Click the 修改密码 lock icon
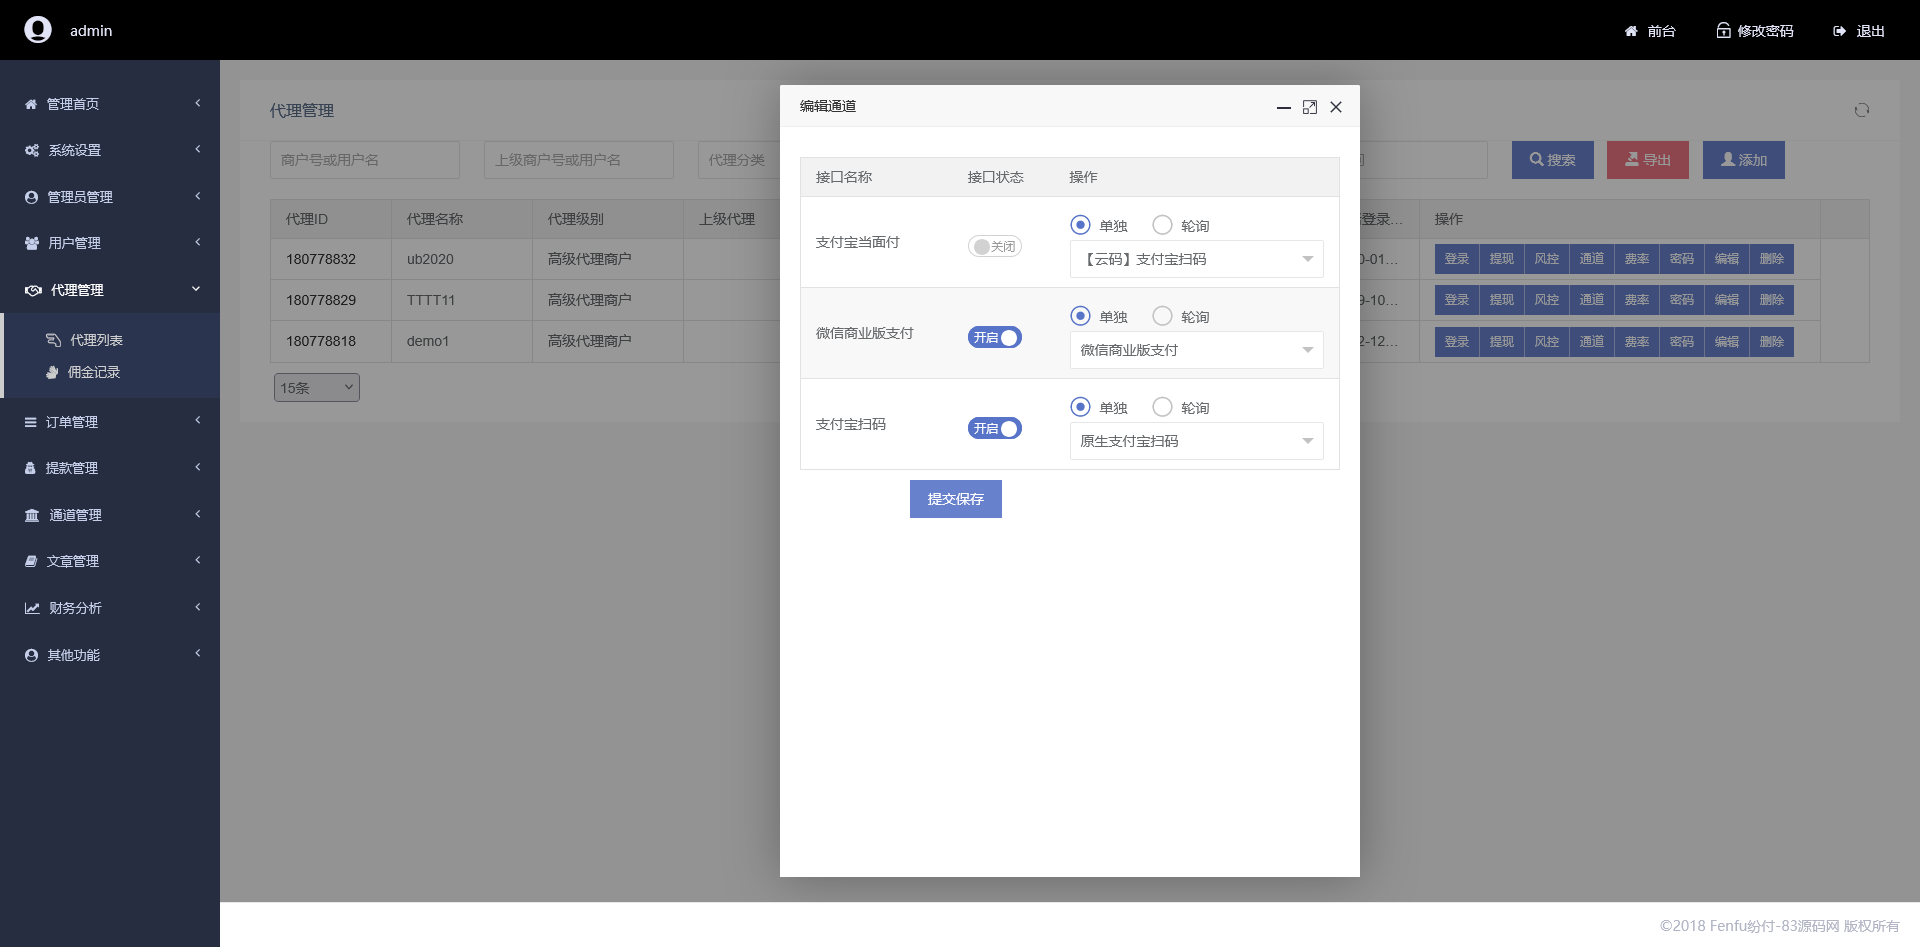1920x947 pixels. 1723,31
